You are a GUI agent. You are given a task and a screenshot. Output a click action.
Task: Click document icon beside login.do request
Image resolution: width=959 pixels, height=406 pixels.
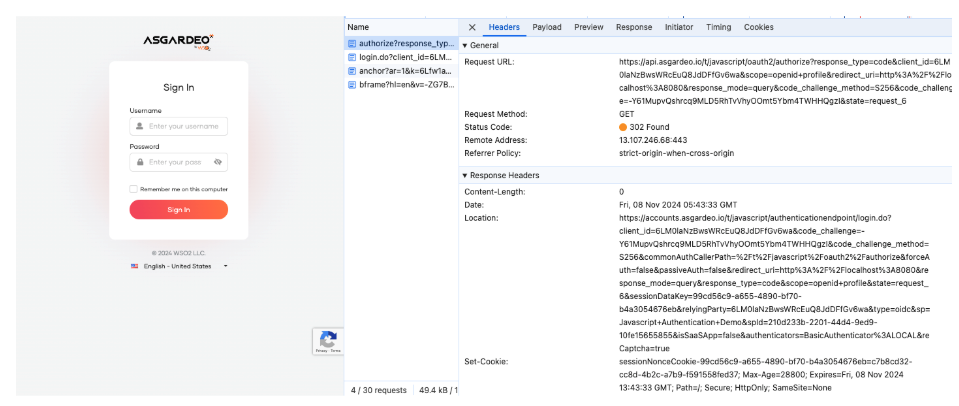pyautogui.click(x=352, y=57)
